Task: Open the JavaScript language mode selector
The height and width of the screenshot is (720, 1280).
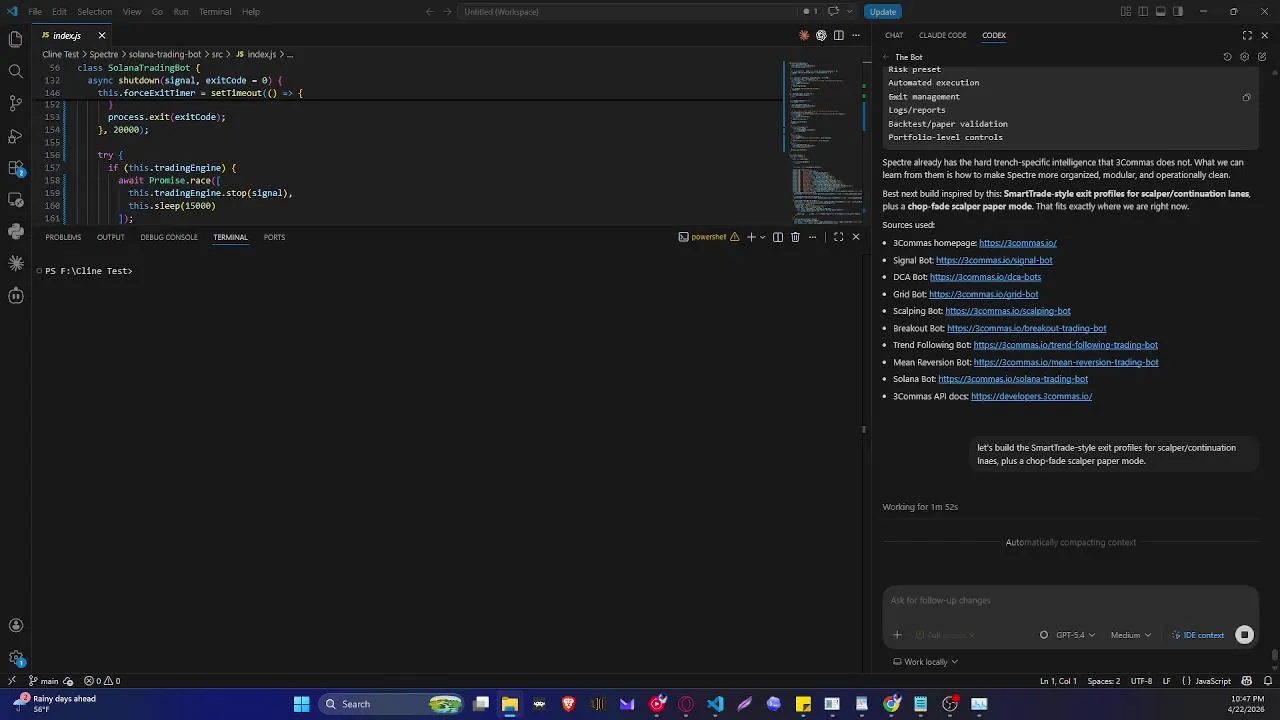Action: 1213,681
